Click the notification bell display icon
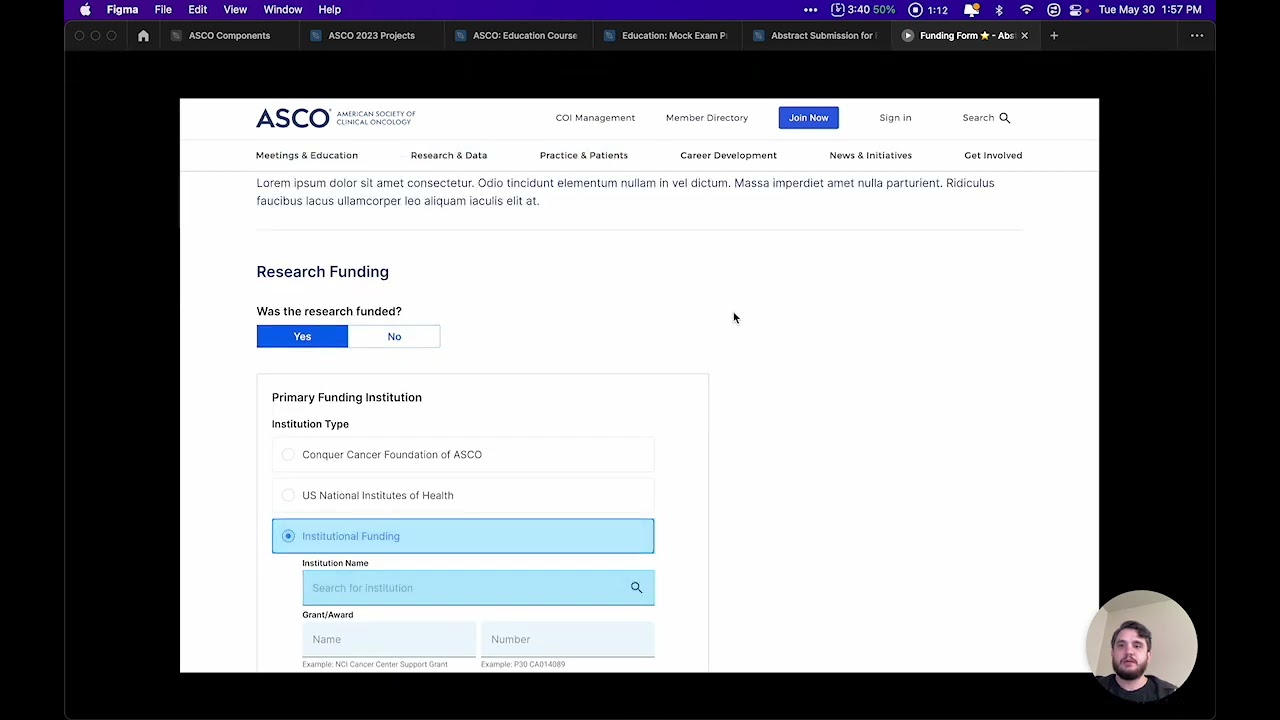 (x=970, y=10)
